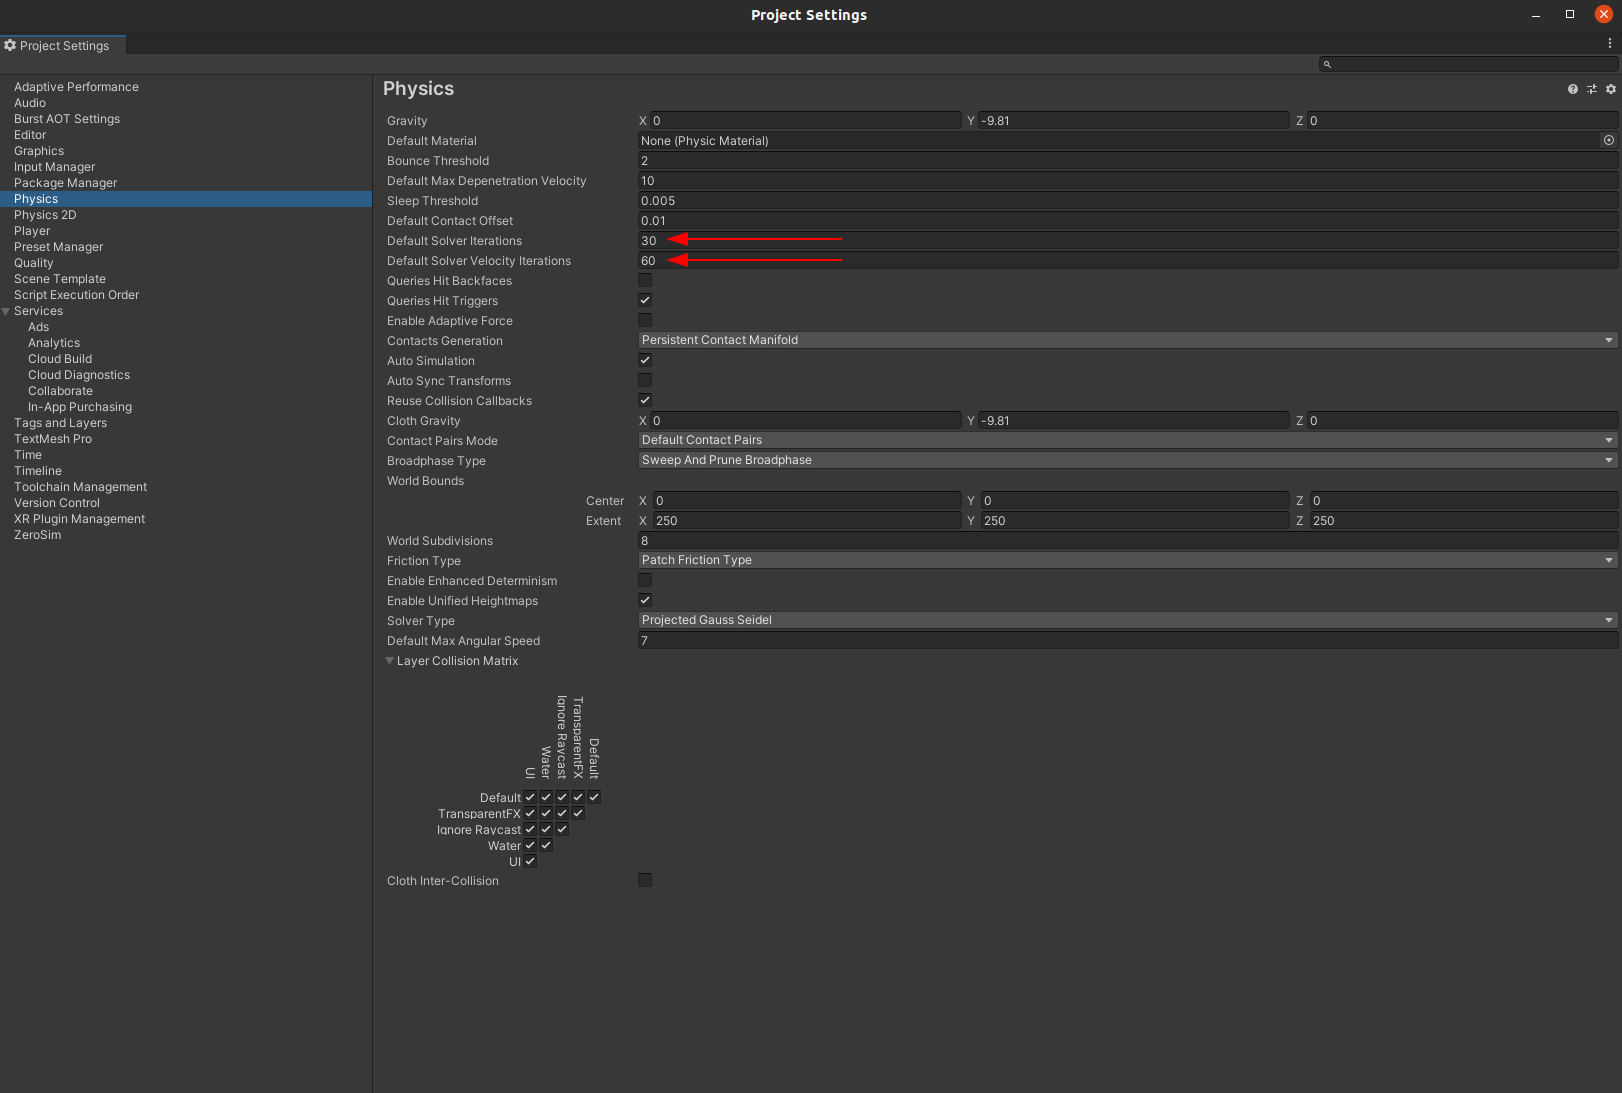Open Tags and Layers settings
This screenshot has width=1622, height=1093.
(60, 423)
